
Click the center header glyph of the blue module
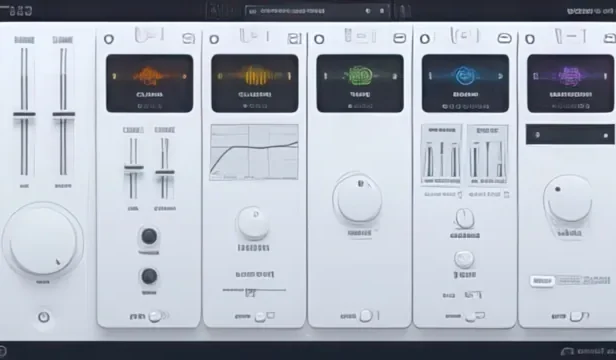[465, 35]
